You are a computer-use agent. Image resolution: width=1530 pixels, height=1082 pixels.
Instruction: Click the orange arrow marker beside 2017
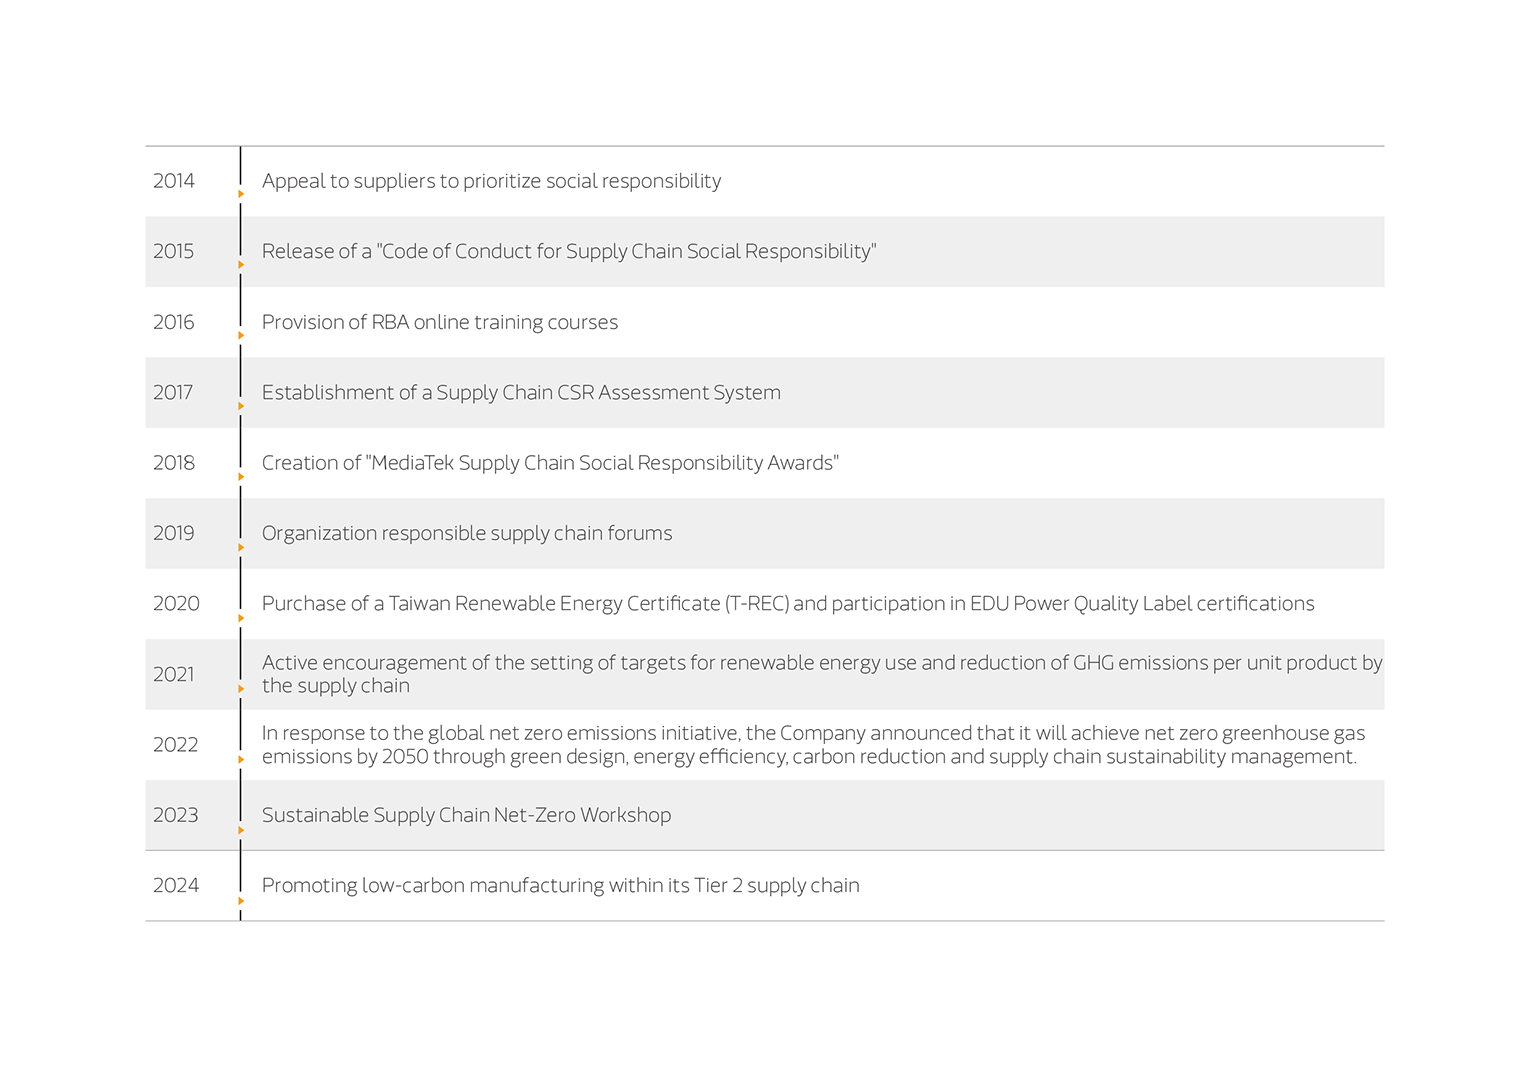(x=241, y=406)
